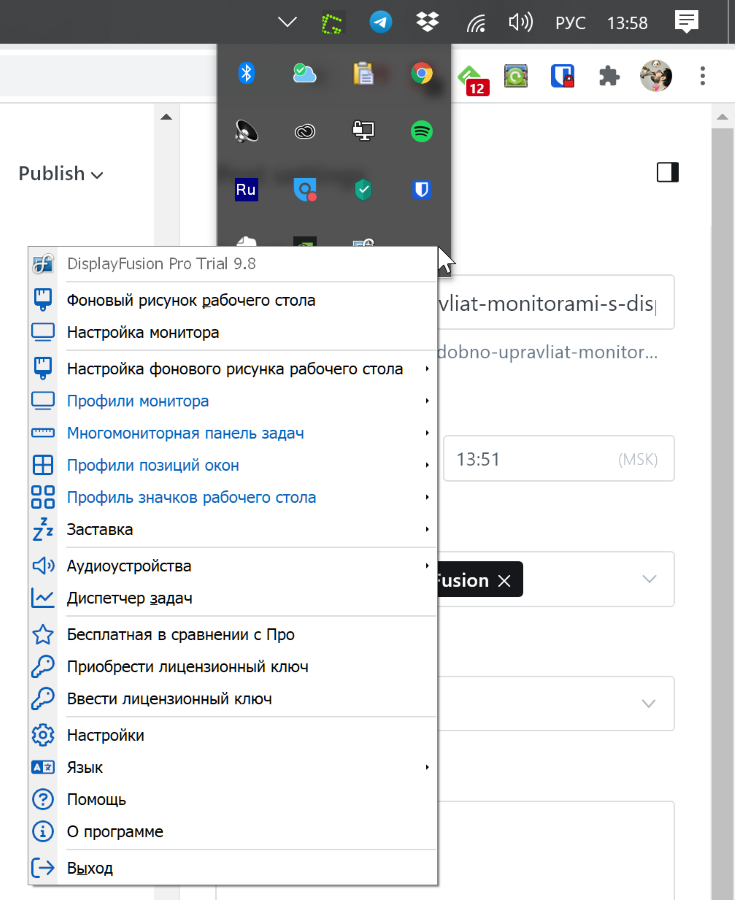Expand Многомониторная панель задач submenu
The width and height of the screenshot is (735, 900).
pyautogui.click(x=234, y=433)
